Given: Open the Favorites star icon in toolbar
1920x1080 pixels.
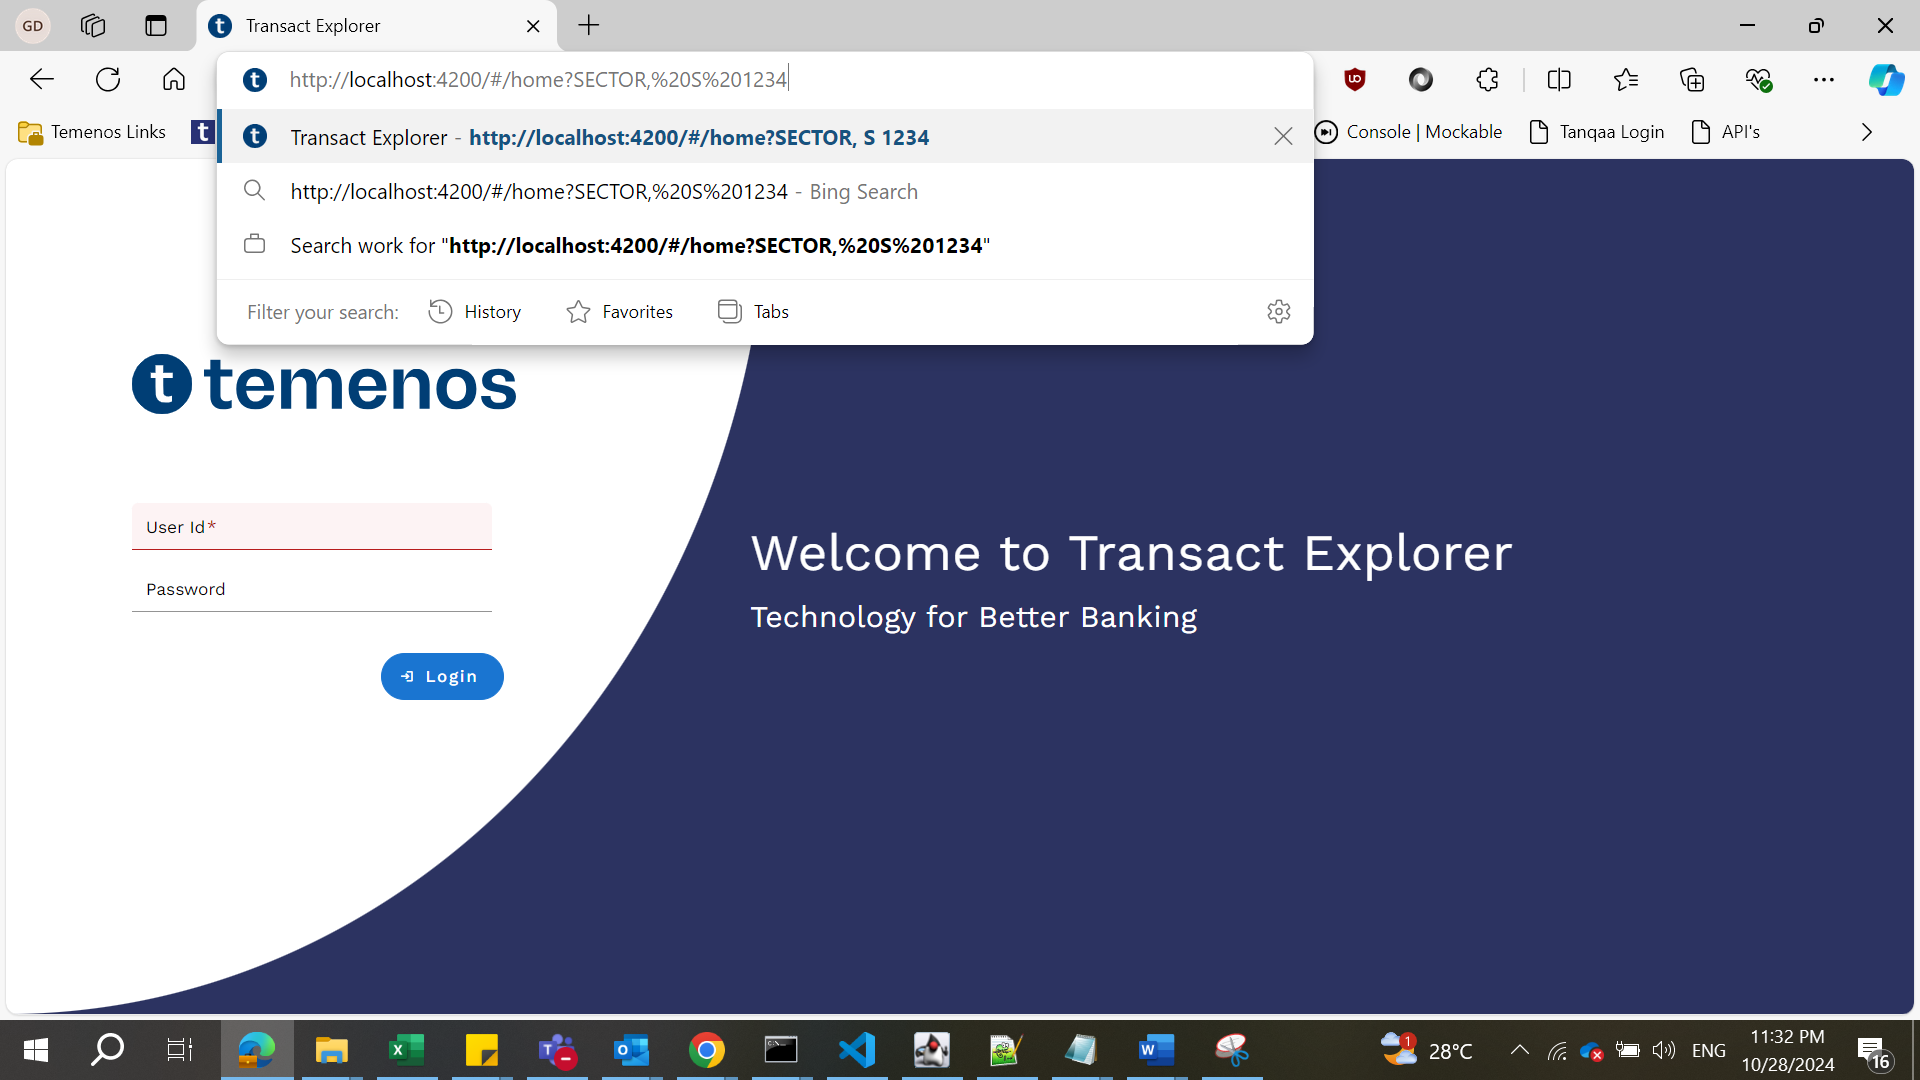Looking at the screenshot, I should (1626, 80).
